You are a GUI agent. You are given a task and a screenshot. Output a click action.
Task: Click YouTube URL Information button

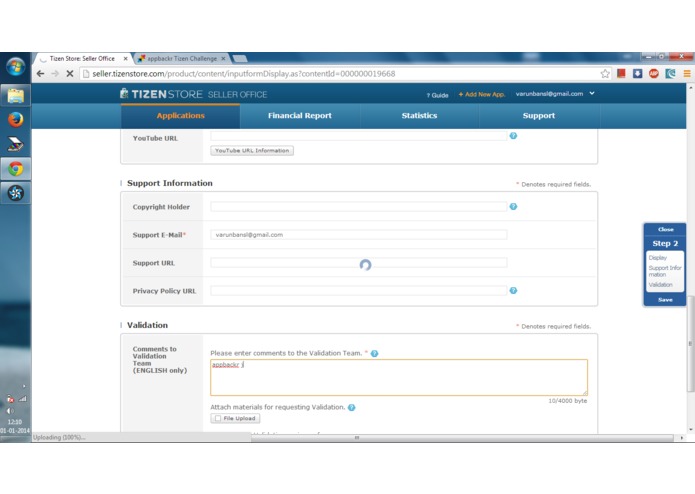point(252,151)
